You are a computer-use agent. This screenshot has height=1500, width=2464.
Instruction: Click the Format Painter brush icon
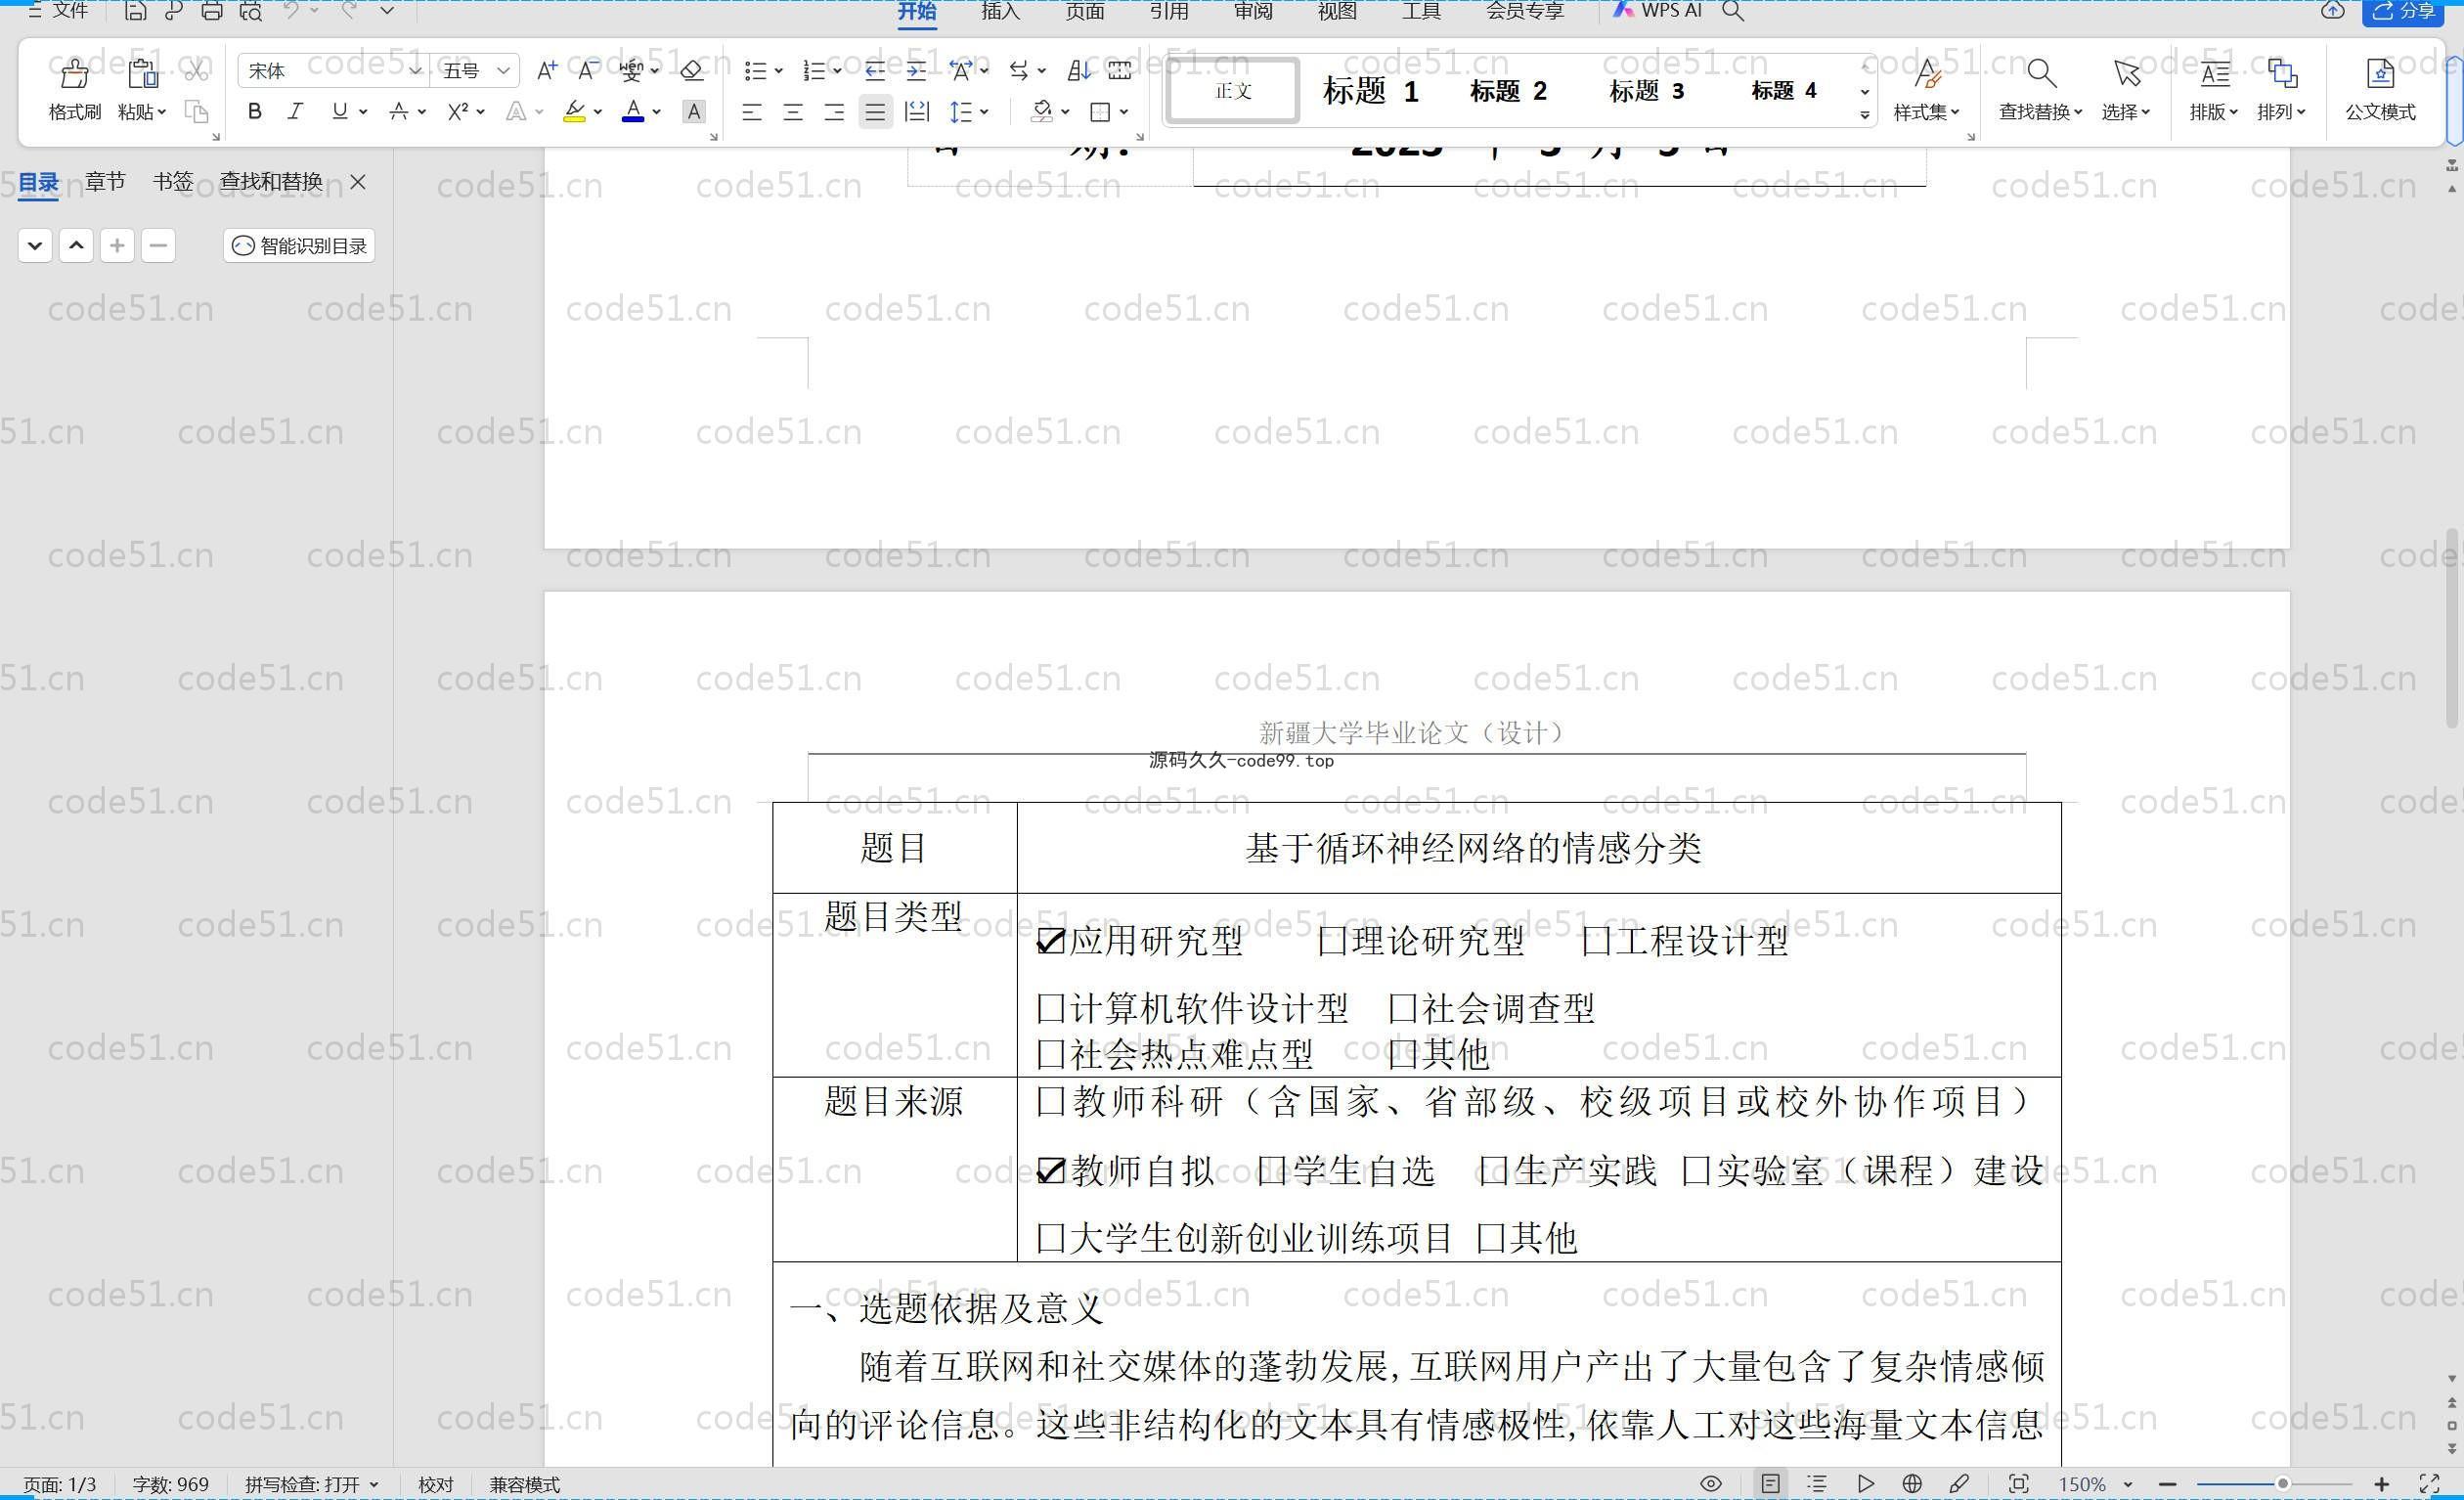click(x=74, y=74)
